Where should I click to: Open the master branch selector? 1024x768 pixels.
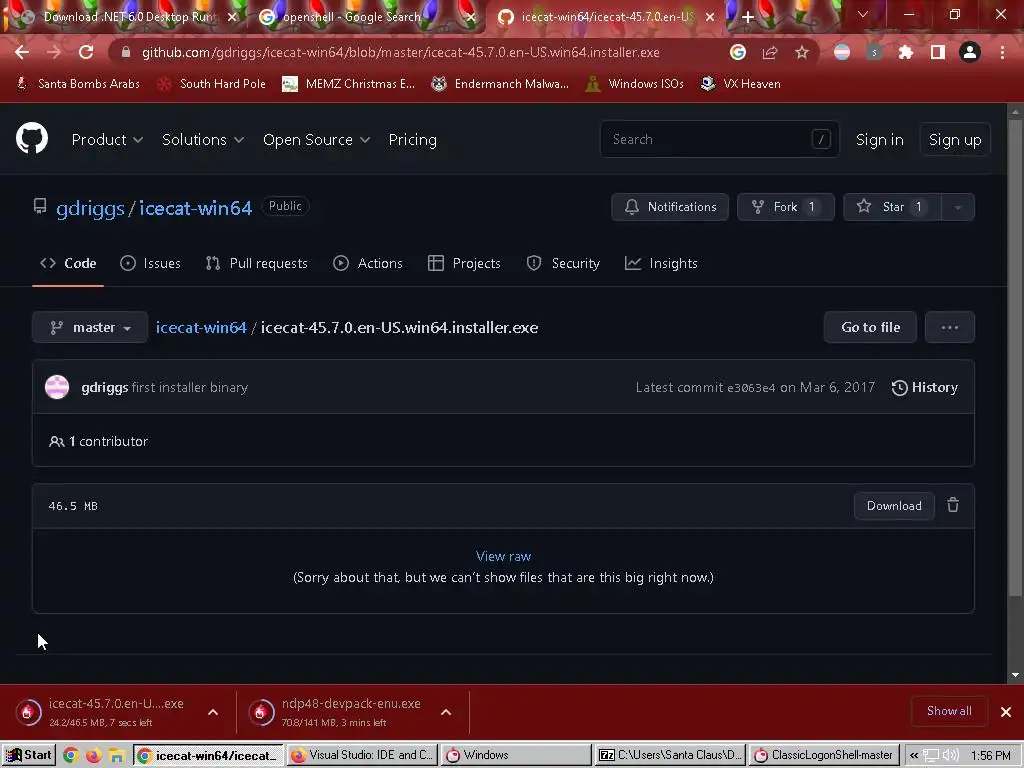(90, 327)
